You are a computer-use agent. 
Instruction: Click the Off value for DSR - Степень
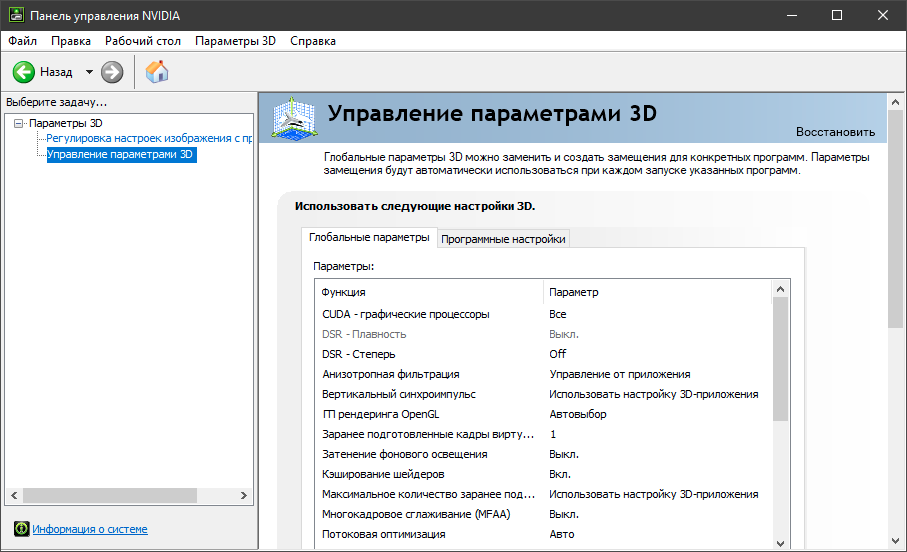click(x=558, y=354)
